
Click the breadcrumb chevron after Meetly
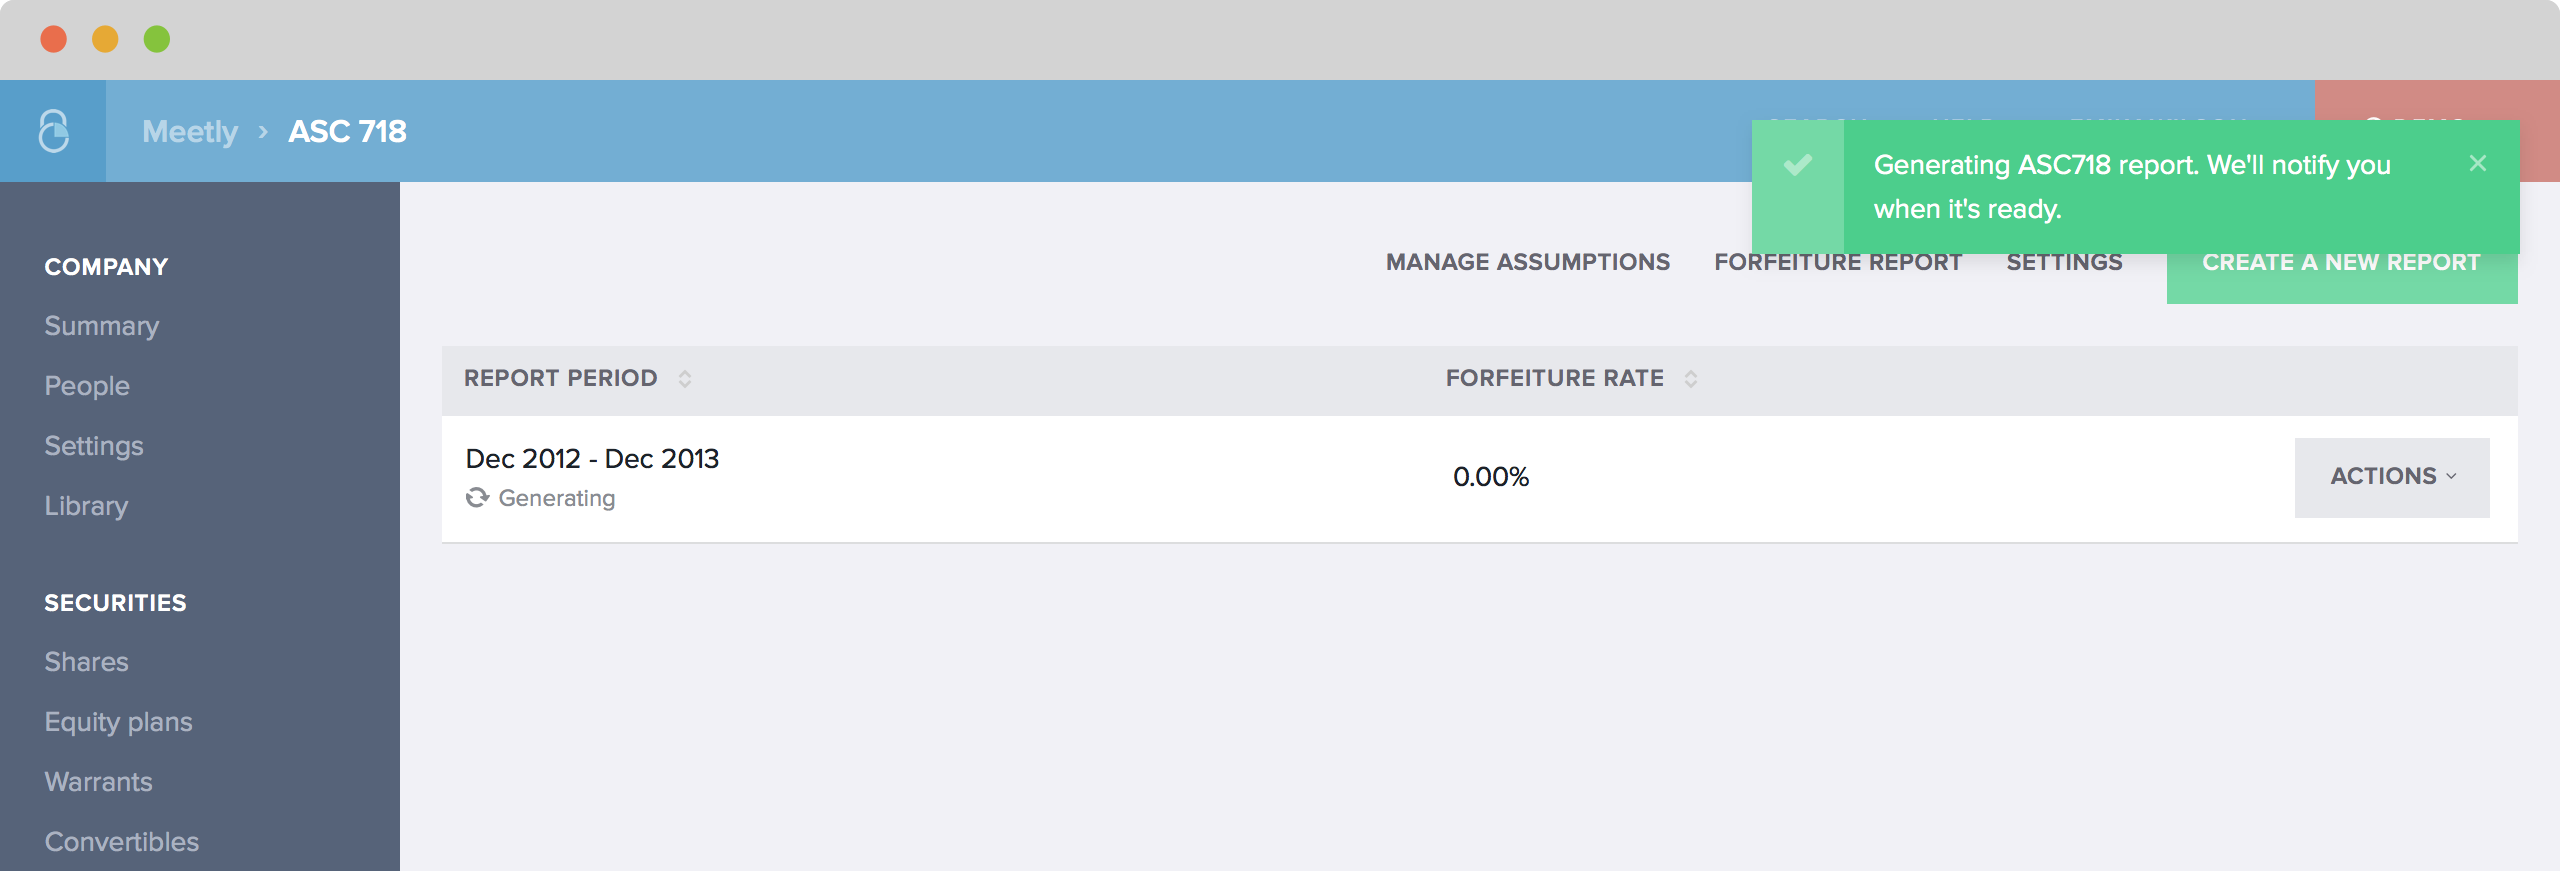tap(263, 131)
